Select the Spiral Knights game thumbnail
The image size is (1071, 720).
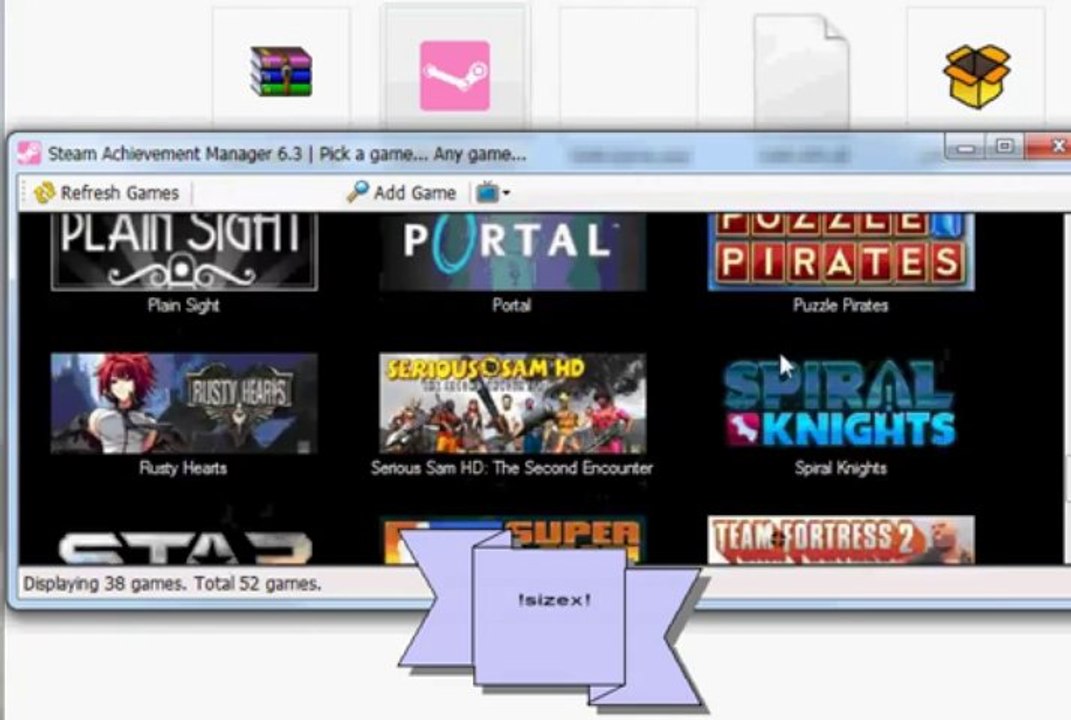pyautogui.click(x=841, y=403)
